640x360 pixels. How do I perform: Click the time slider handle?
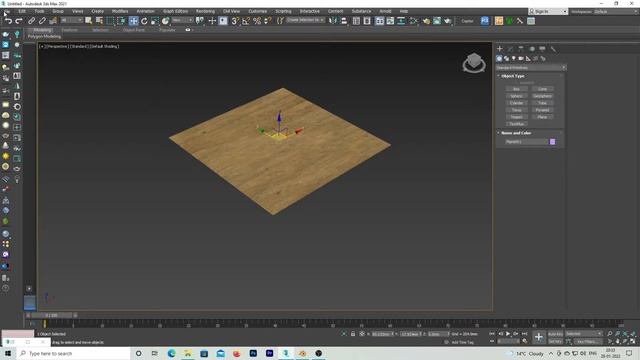(x=52, y=315)
